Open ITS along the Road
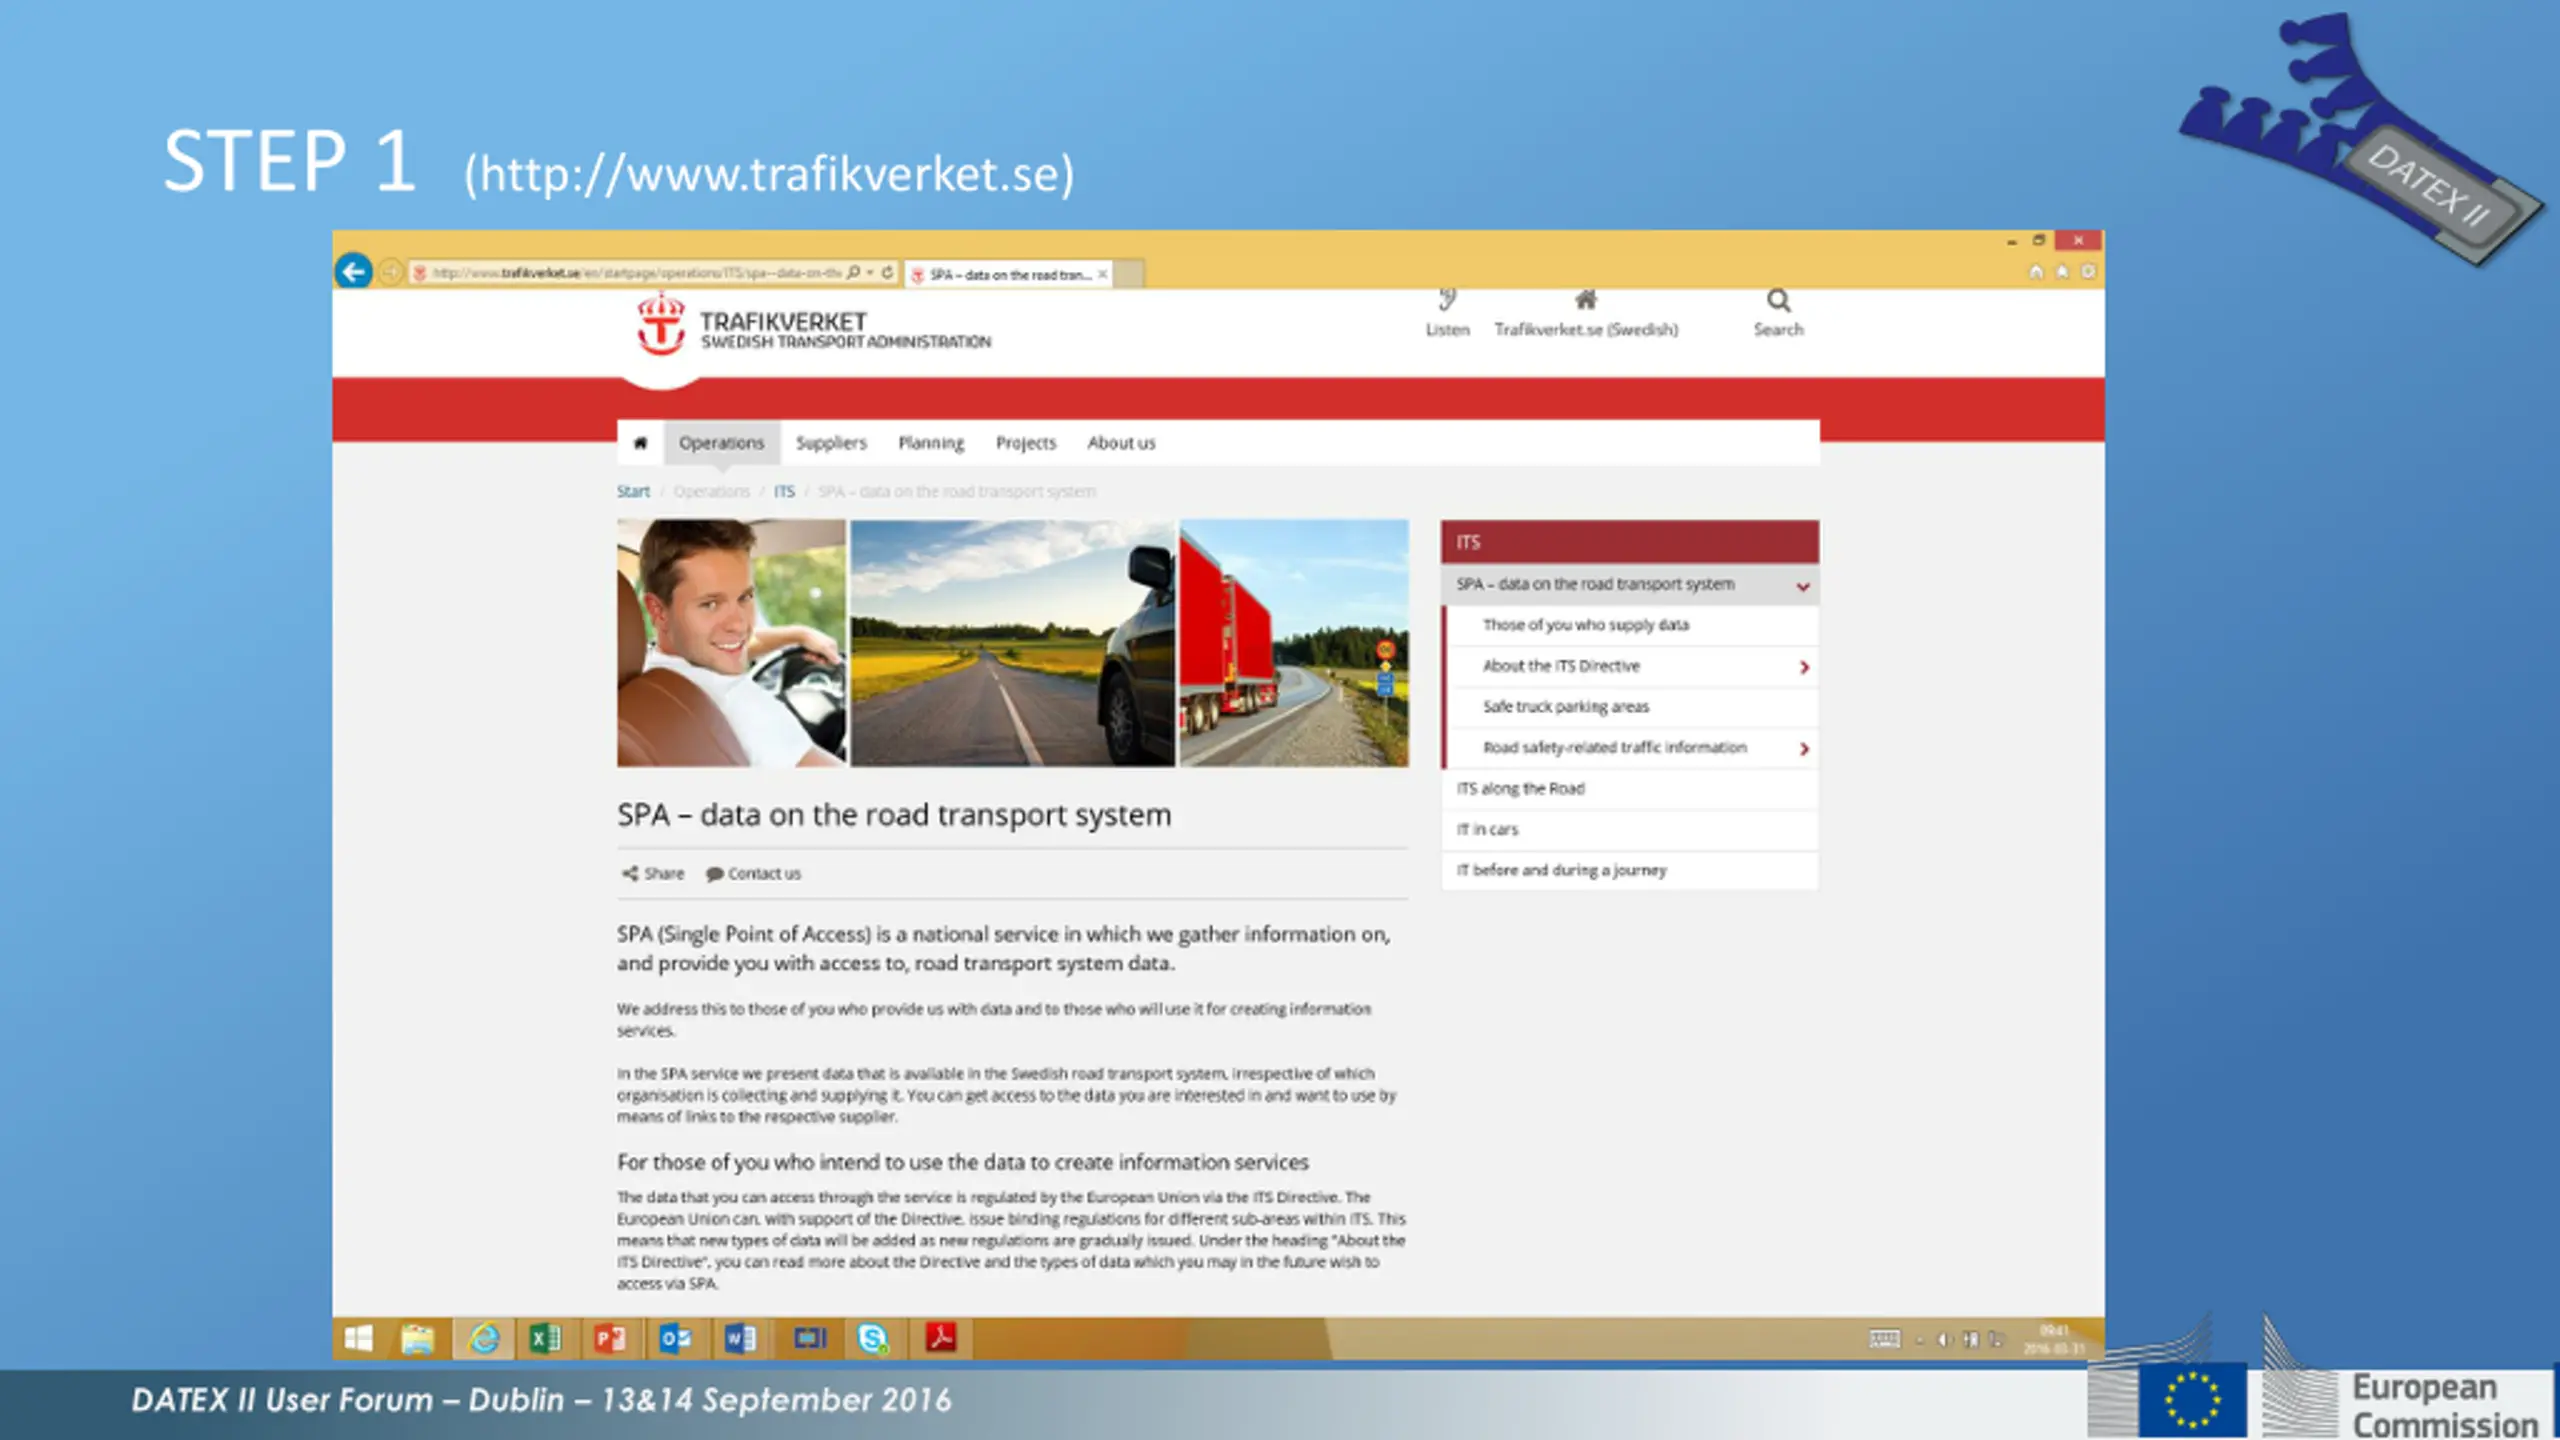Screen dimensions: 2560x1440 pyautogui.click(x=1520, y=789)
